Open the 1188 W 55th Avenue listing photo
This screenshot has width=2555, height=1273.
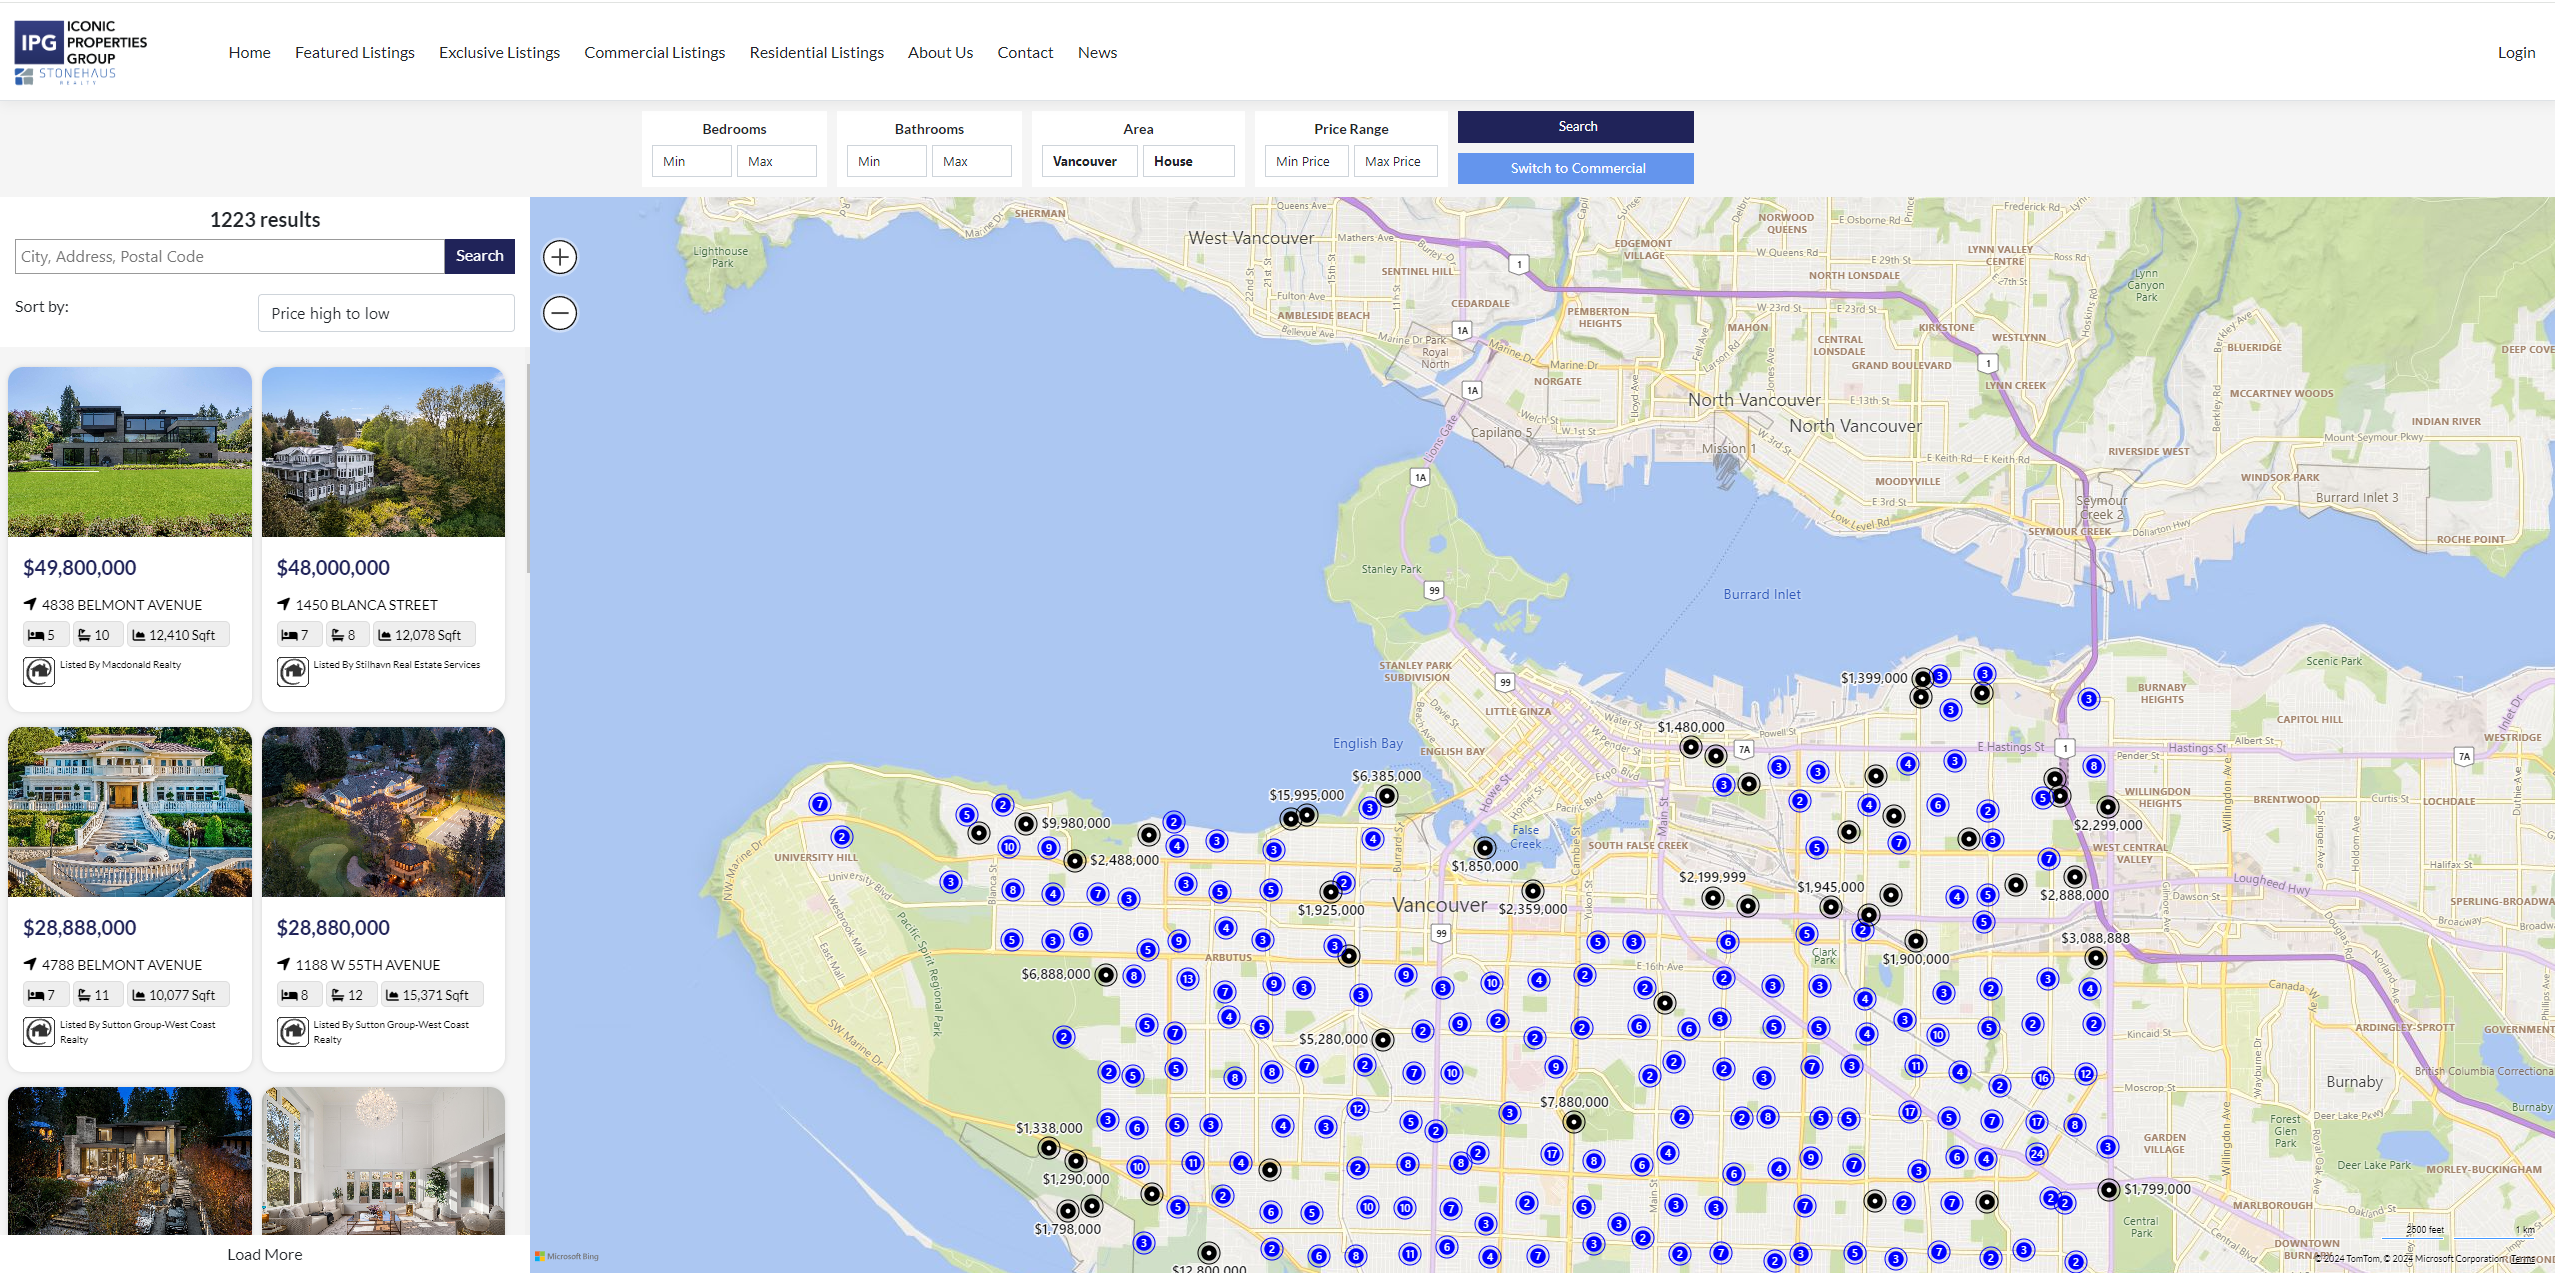(383, 812)
